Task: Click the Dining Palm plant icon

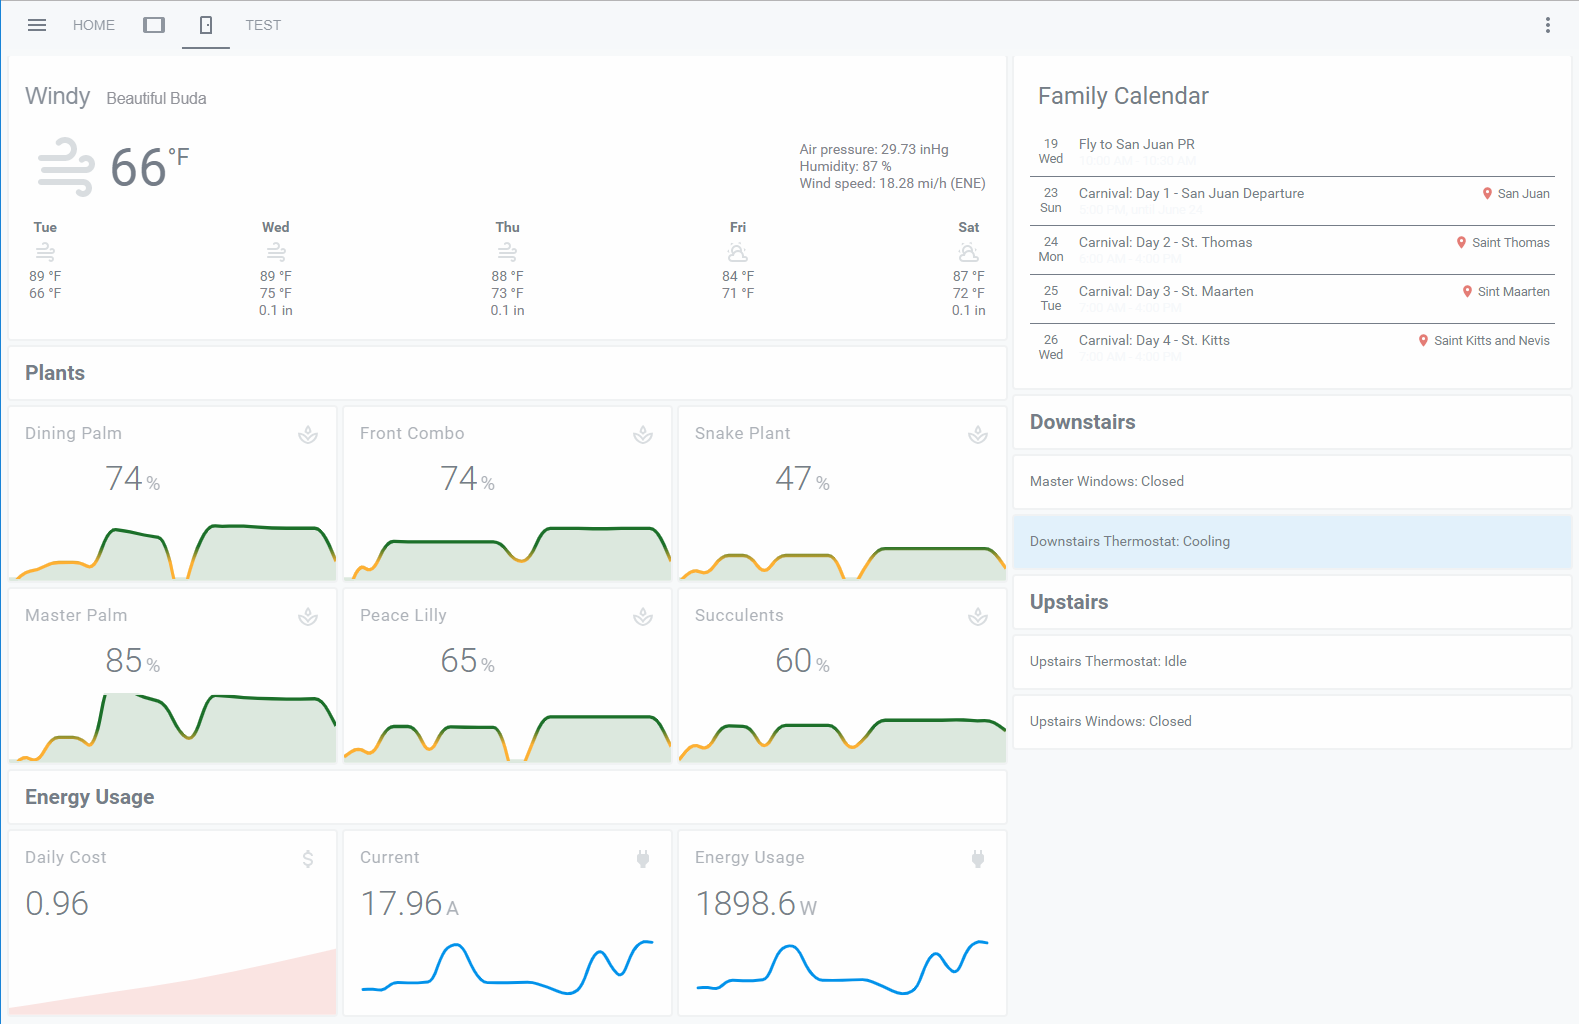Action: click(308, 435)
